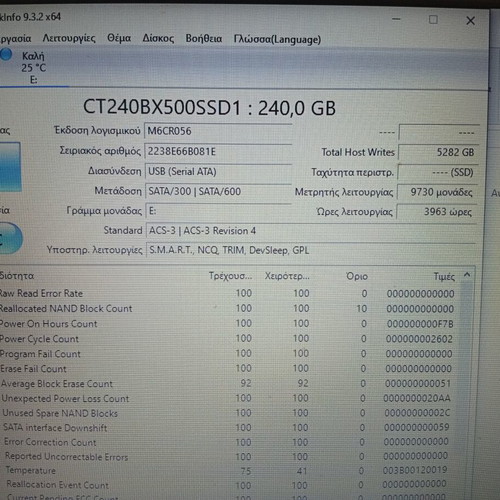Click the Τρέχουσ... column header
The height and width of the screenshot is (500, 500).
(230, 276)
